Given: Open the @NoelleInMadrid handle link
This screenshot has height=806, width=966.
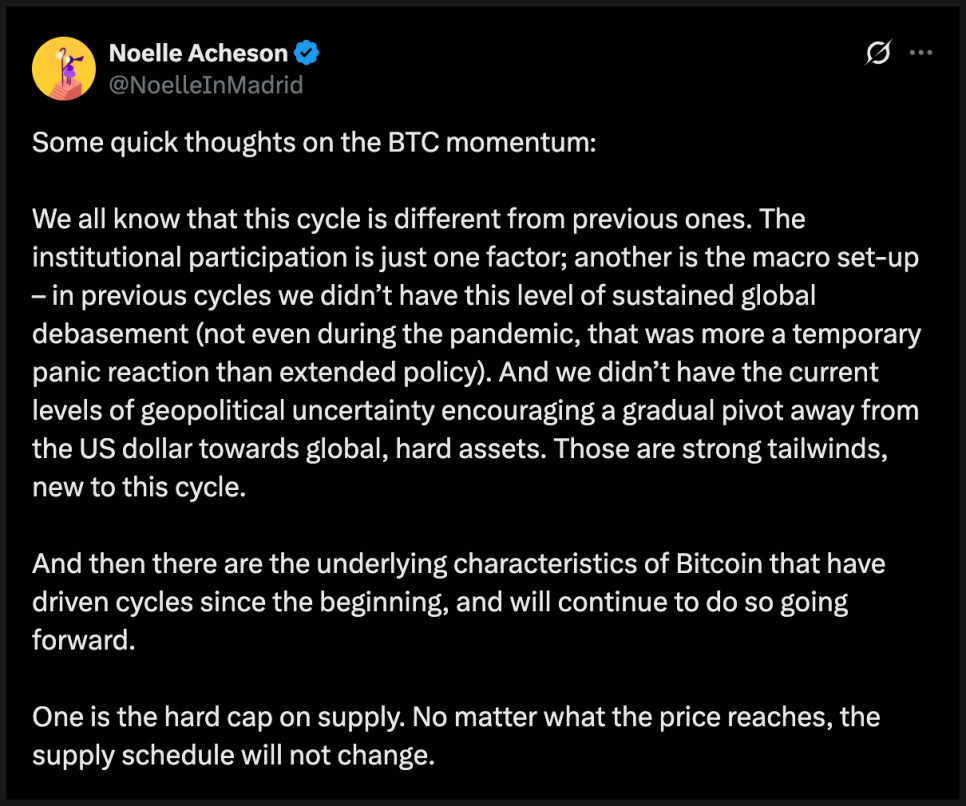Looking at the screenshot, I should point(204,85).
